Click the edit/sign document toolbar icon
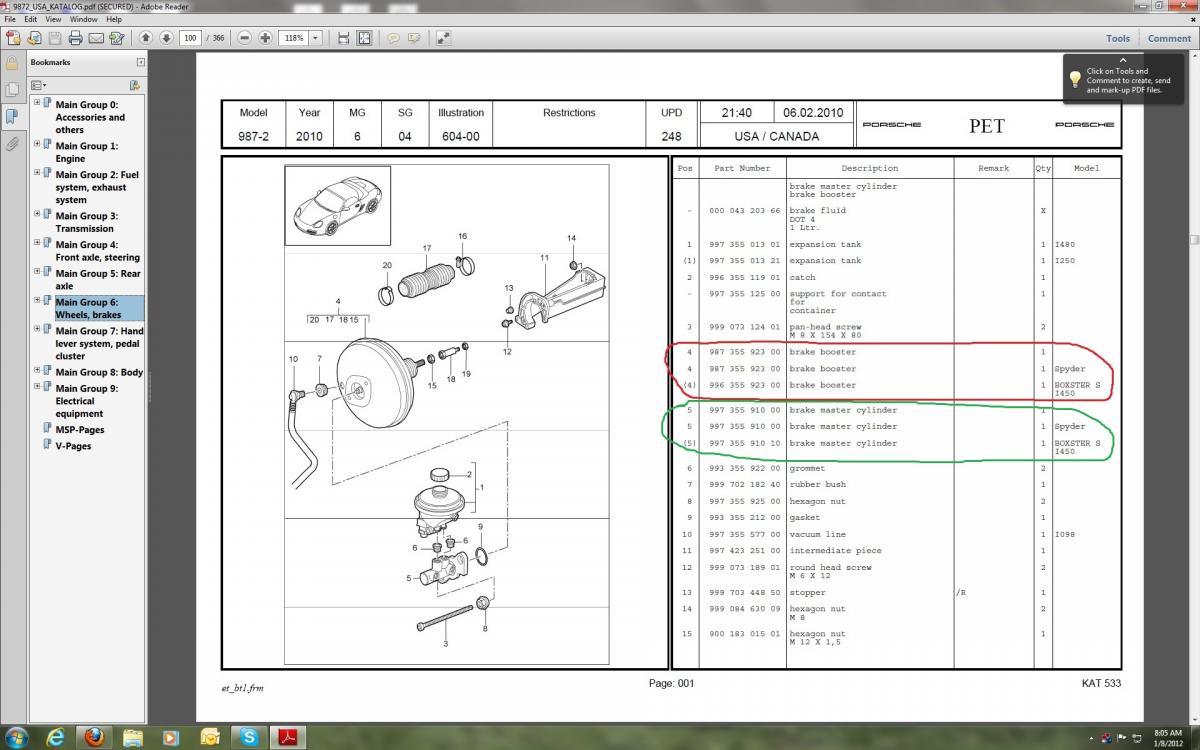1200x750 pixels. (117, 38)
